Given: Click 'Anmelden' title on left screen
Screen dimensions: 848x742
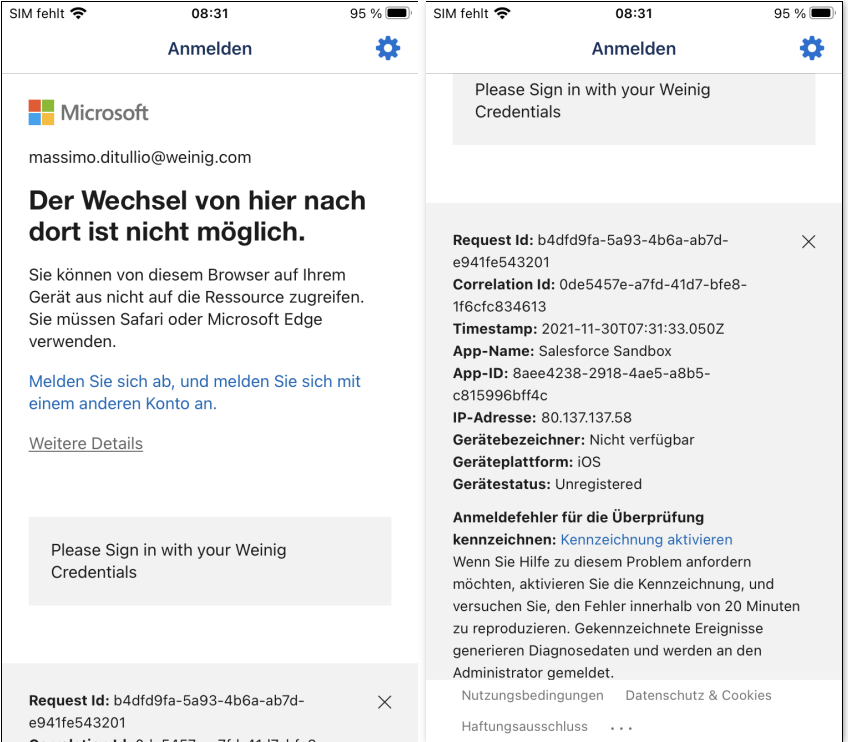Looking at the screenshot, I should click(210, 49).
